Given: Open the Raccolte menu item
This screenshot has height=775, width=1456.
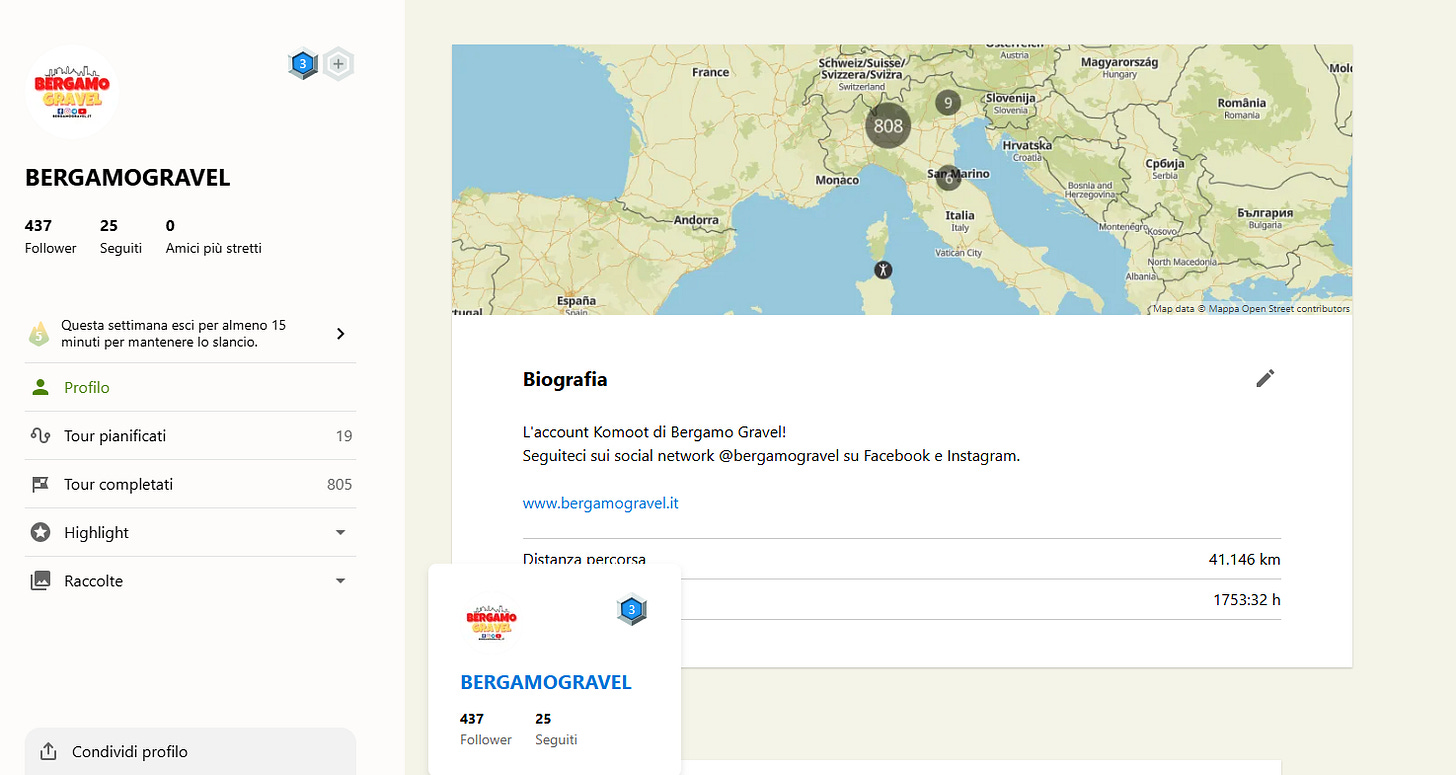Looking at the screenshot, I should (190, 581).
